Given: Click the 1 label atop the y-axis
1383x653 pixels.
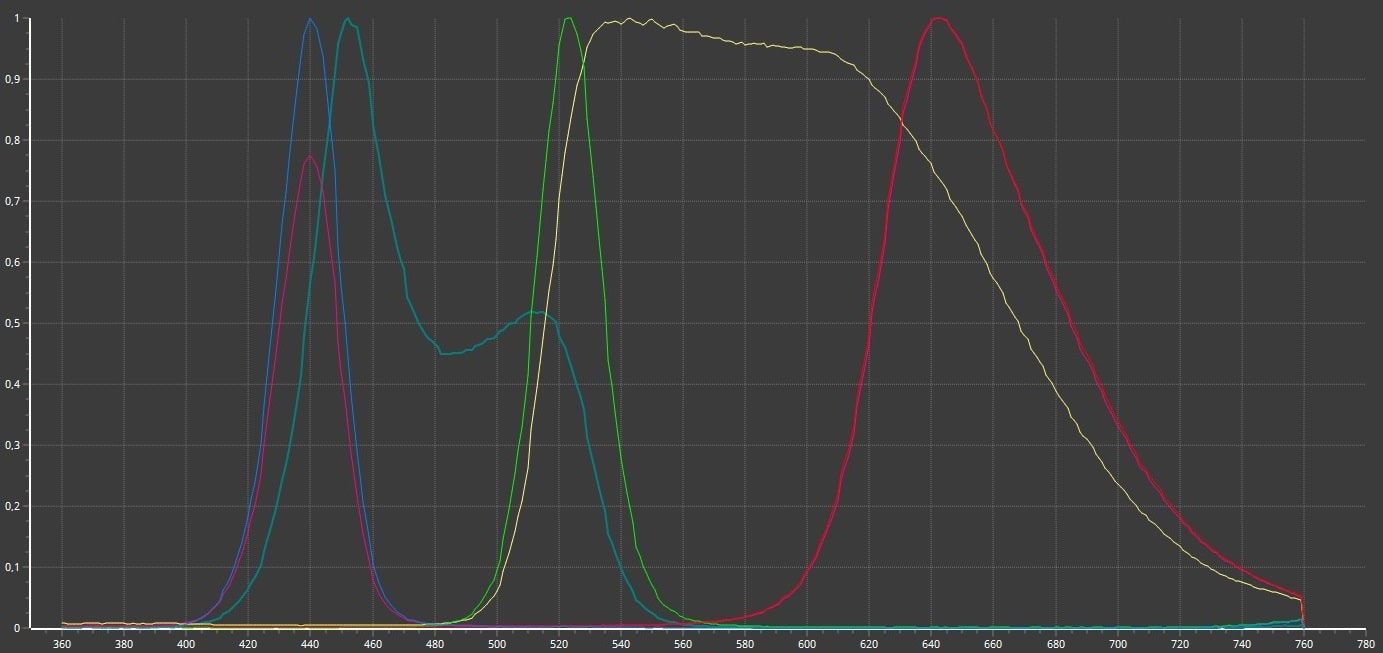Looking at the screenshot, I should click(x=17, y=18).
